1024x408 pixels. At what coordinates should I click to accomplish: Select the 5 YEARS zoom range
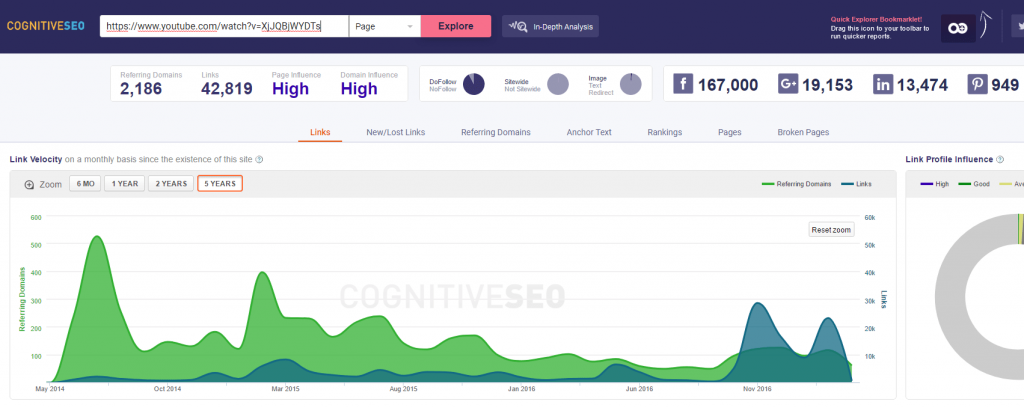pyautogui.click(x=220, y=184)
